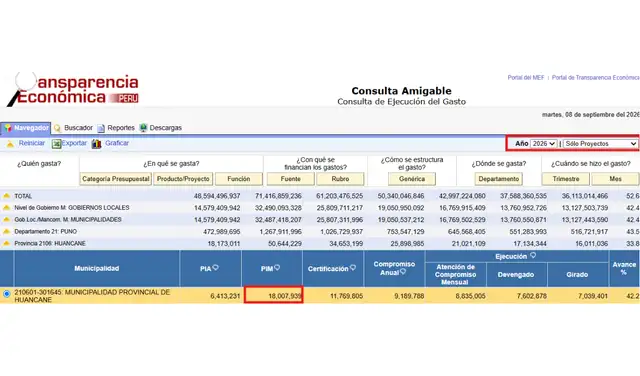Click the Reportes document icon
Screen dimensions: 640x376
click(101, 128)
